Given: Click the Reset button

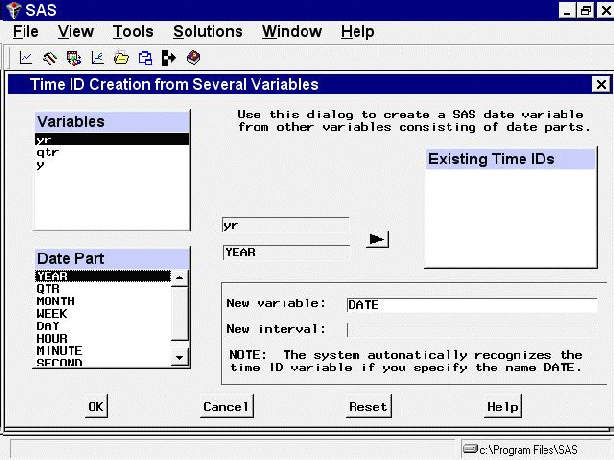Looking at the screenshot, I should click(x=367, y=406).
